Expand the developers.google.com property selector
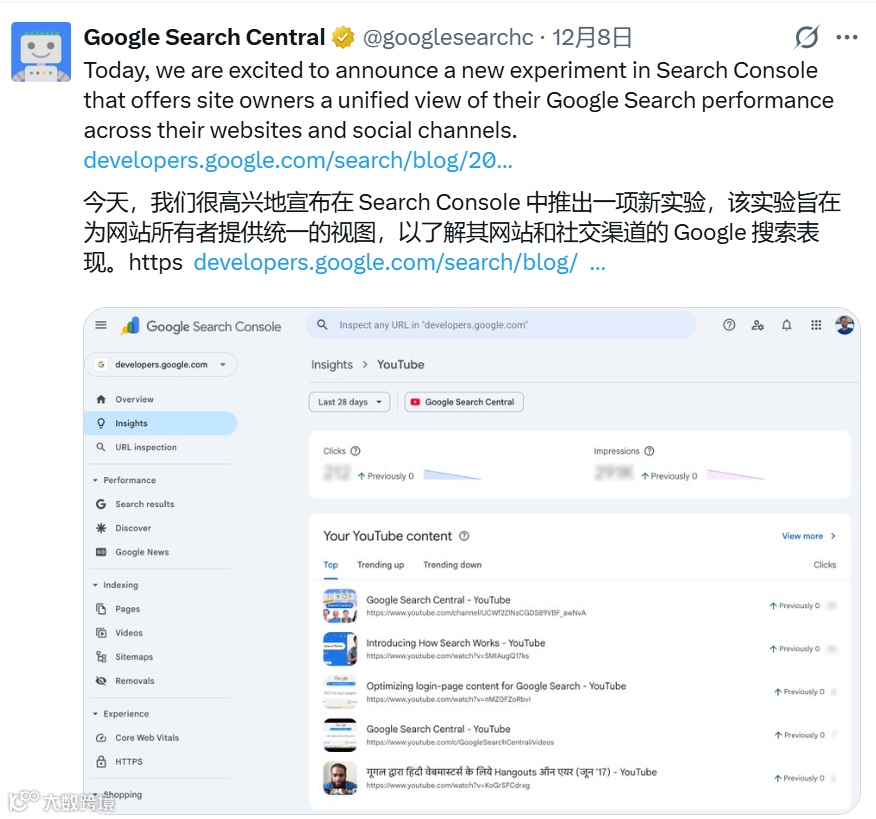This screenshot has height=819, width=876. coord(161,365)
